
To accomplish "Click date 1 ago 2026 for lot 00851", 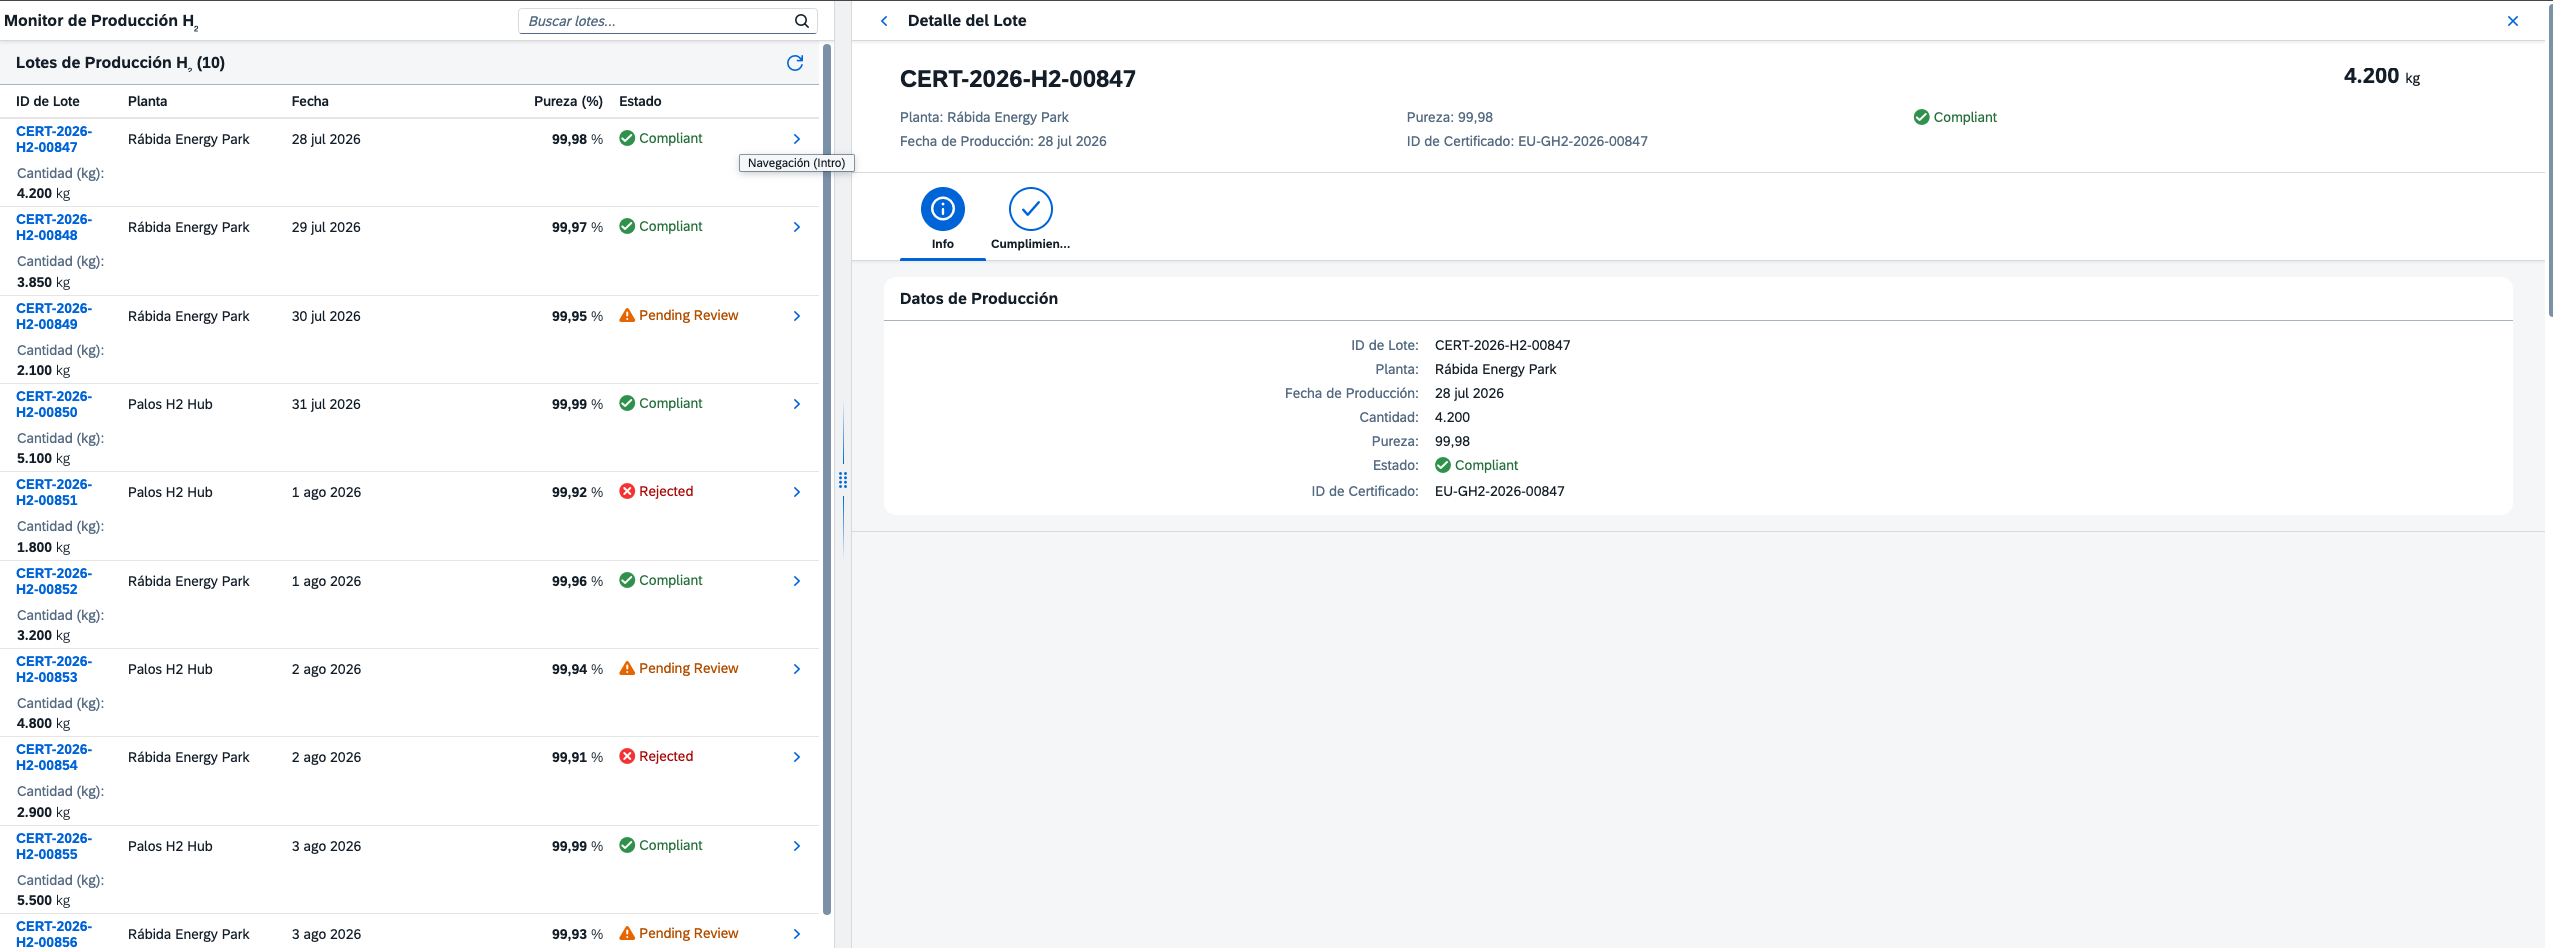I will tap(326, 492).
